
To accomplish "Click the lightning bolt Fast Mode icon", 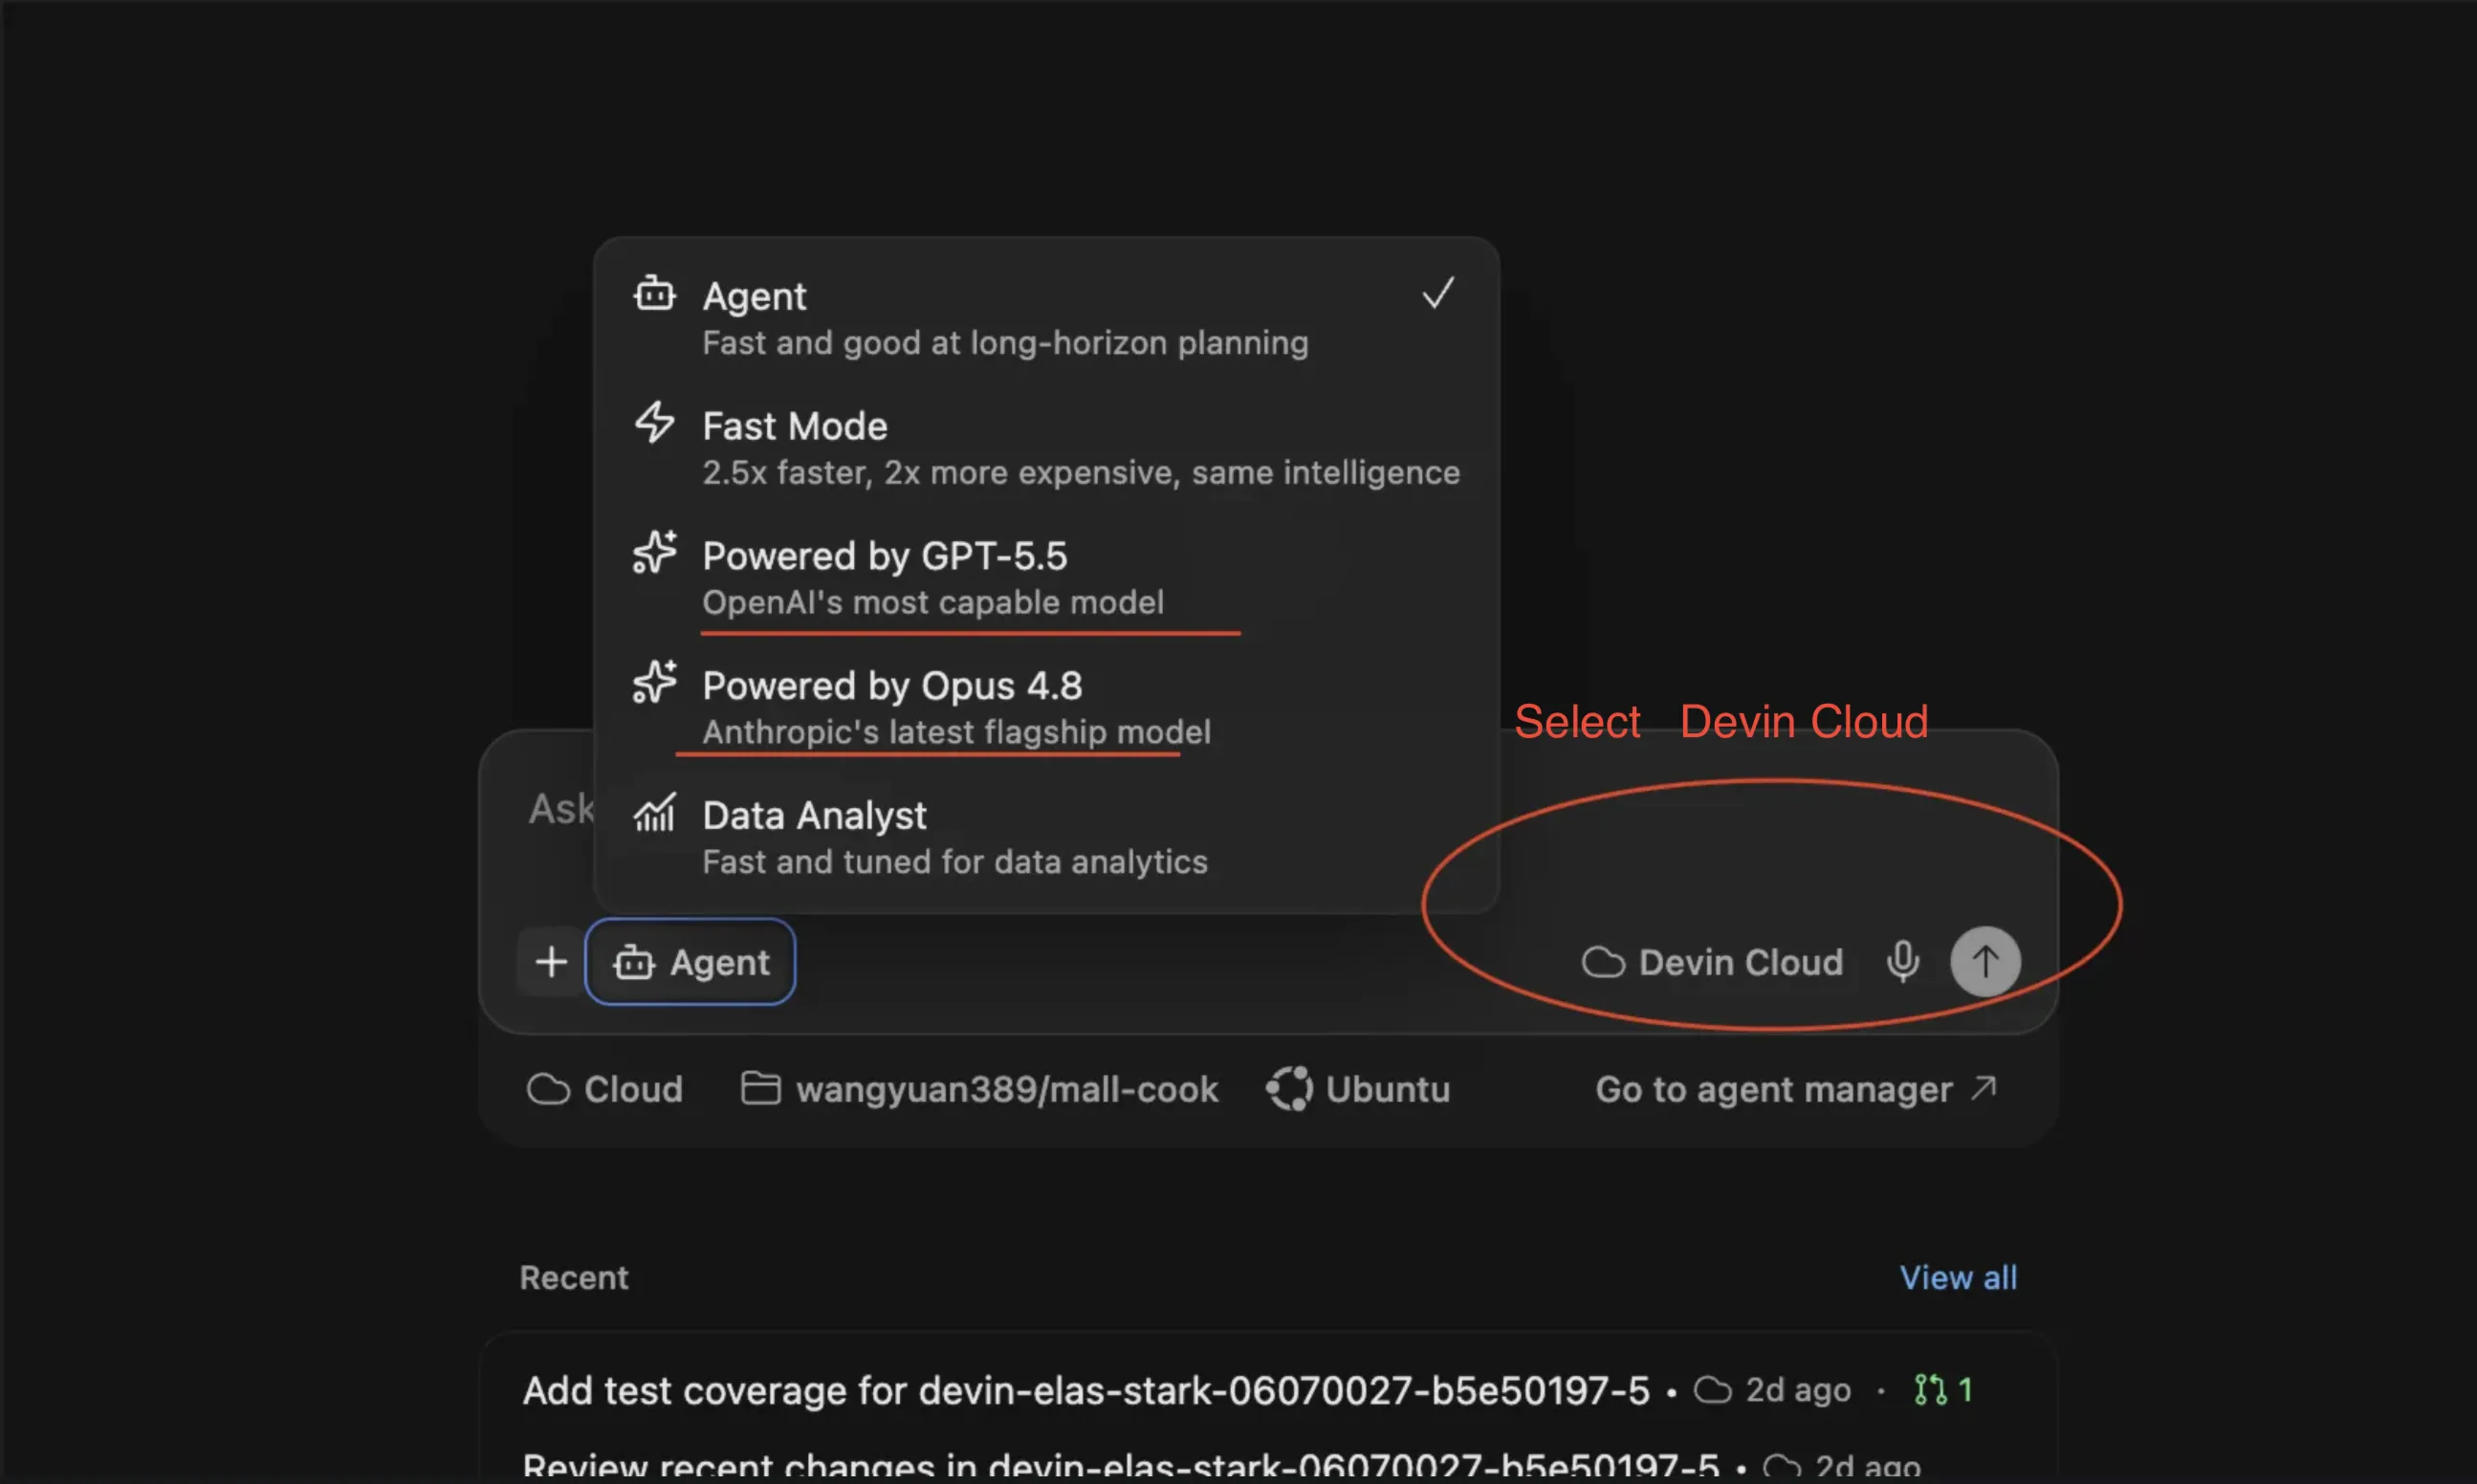I will 655,422.
